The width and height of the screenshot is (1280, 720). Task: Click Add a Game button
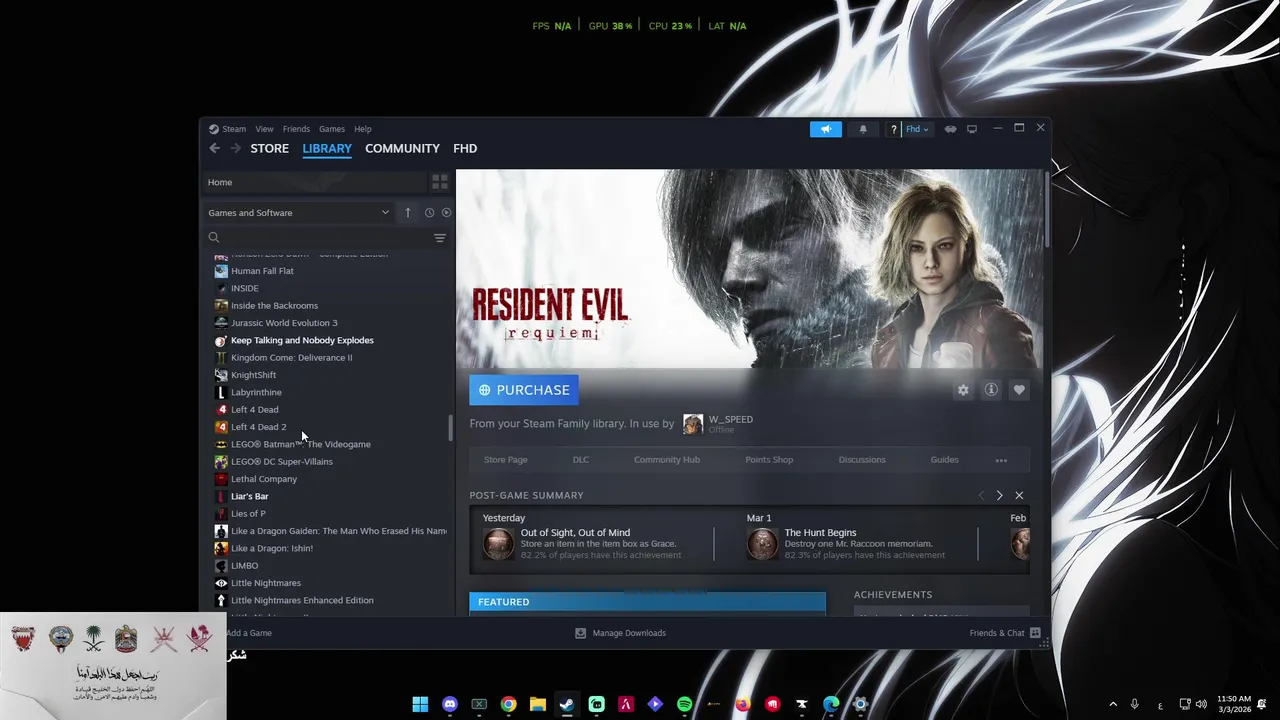coord(248,633)
